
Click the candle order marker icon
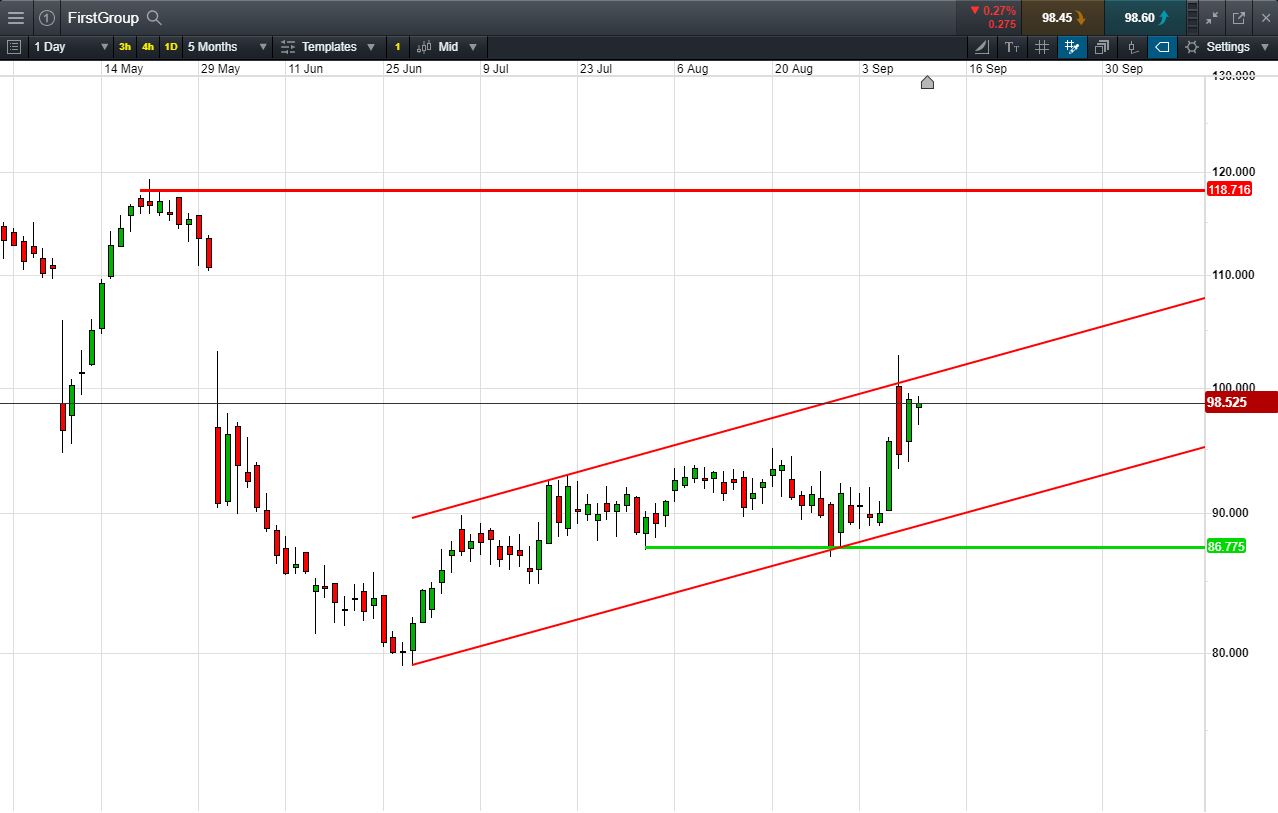1132,47
